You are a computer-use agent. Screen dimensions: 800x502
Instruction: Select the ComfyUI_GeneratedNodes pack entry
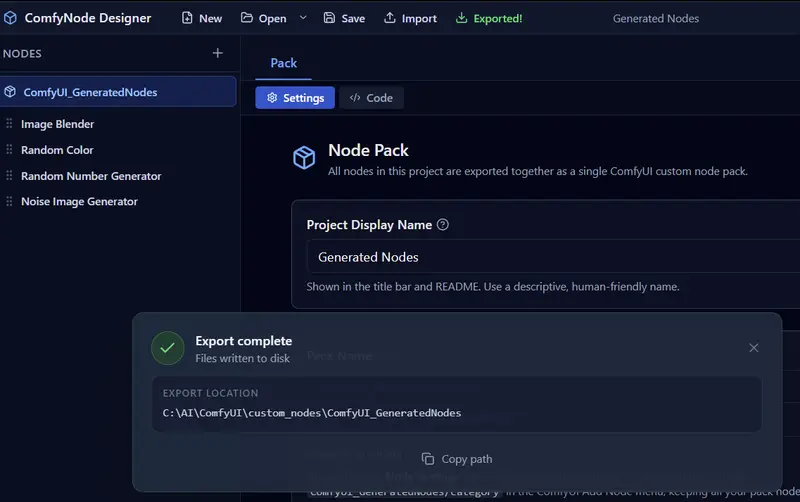tap(118, 92)
